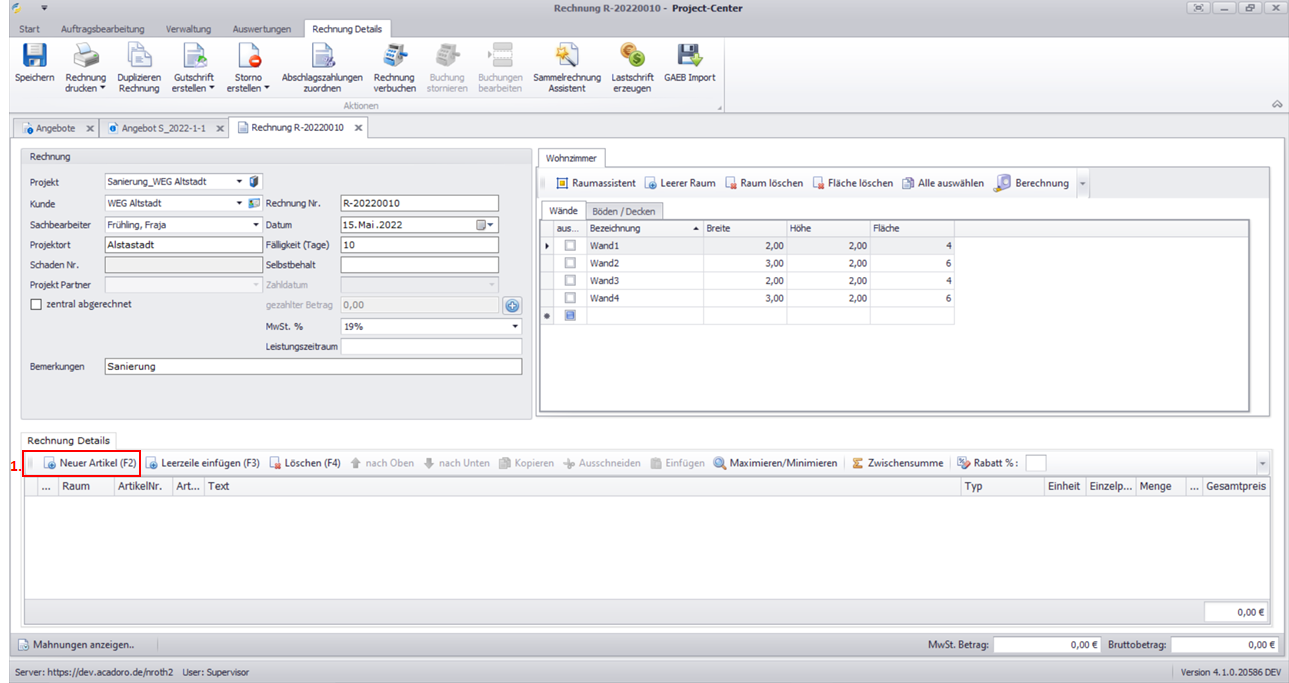Open the Sachbearbeiter dropdown list
This screenshot has height=683, width=1289.
pos(256,225)
